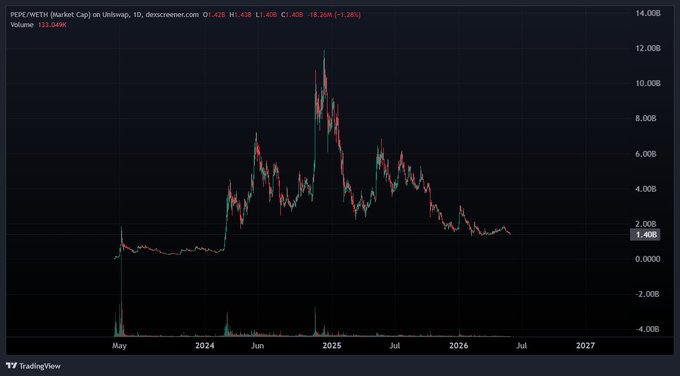Click the 10.00B price axis label
This screenshot has height=376, width=680.
click(x=647, y=83)
